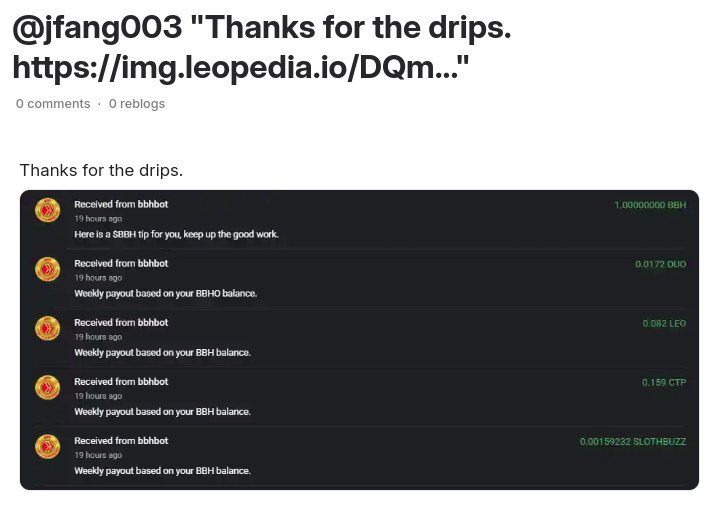Image resolution: width=717 pixels, height=512 pixels.
Task: Click the "Weekly payout based on your BBHO balance" memo
Action: coord(166,293)
